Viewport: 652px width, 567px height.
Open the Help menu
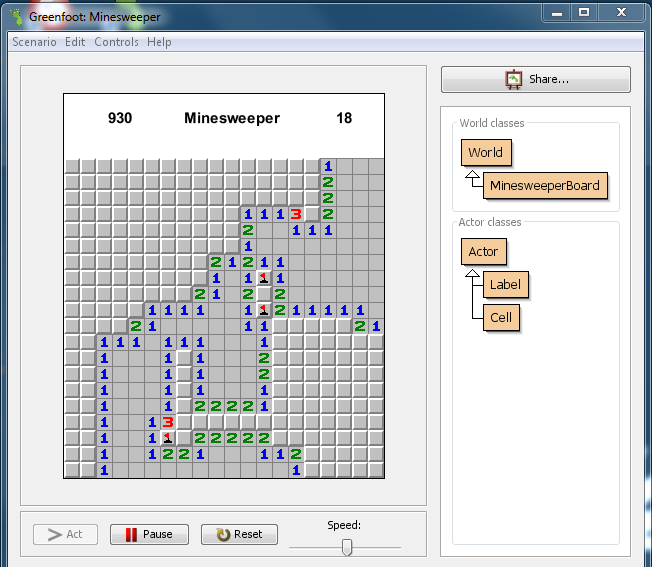pyautogui.click(x=159, y=42)
